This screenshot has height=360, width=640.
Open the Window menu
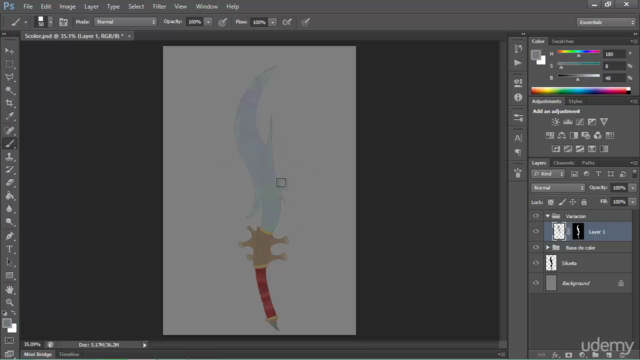click(207, 7)
